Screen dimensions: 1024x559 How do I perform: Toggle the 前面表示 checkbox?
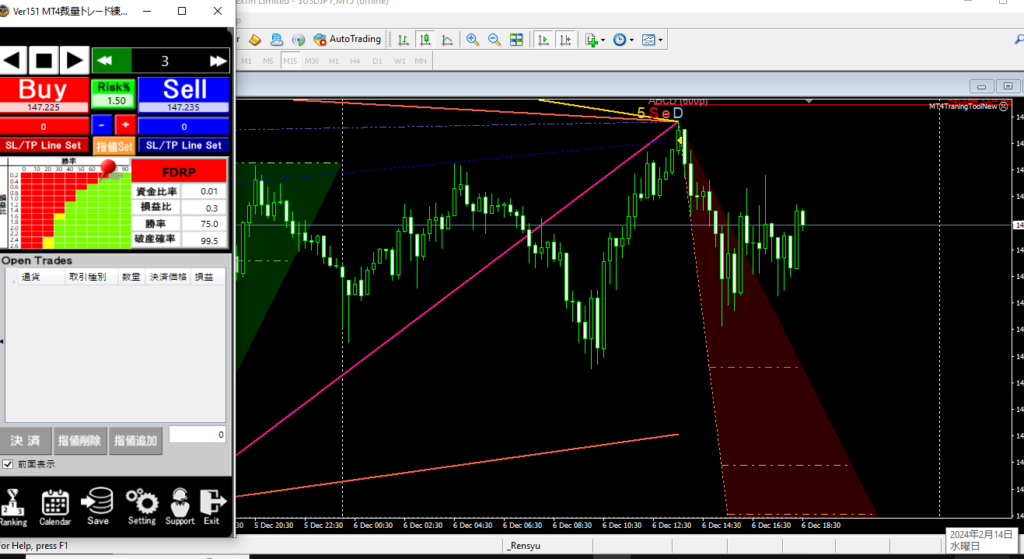(8, 464)
